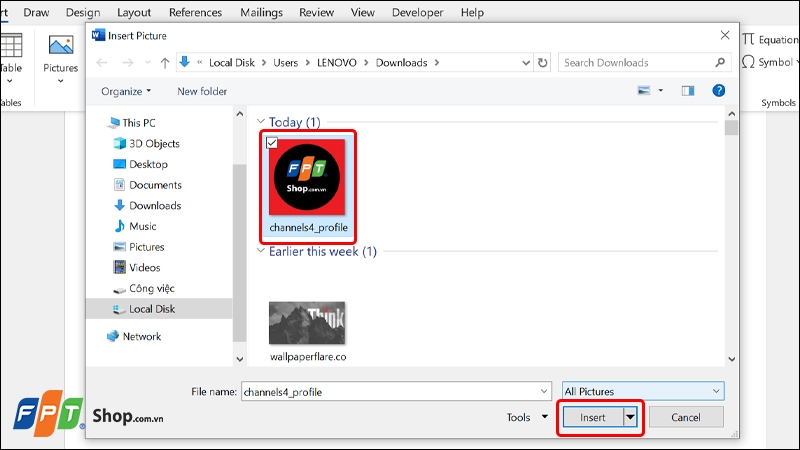Image resolution: width=800 pixels, height=450 pixels.
Task: Click the Pictures ribbon icon in Word
Action: pyautogui.click(x=61, y=47)
